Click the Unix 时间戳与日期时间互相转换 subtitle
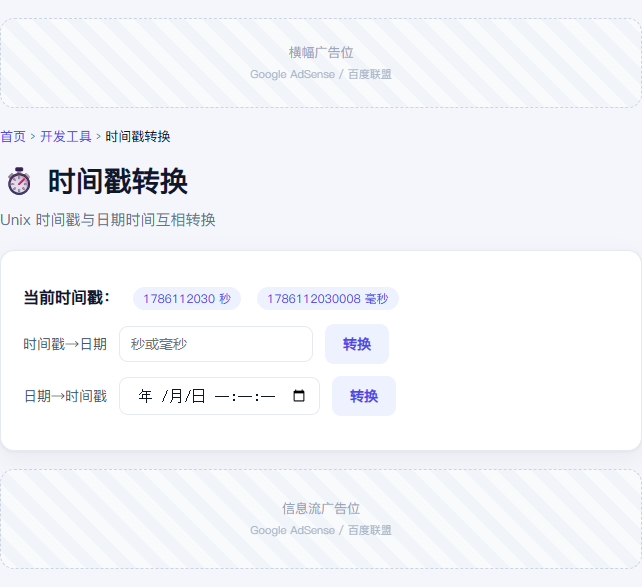 [108, 220]
